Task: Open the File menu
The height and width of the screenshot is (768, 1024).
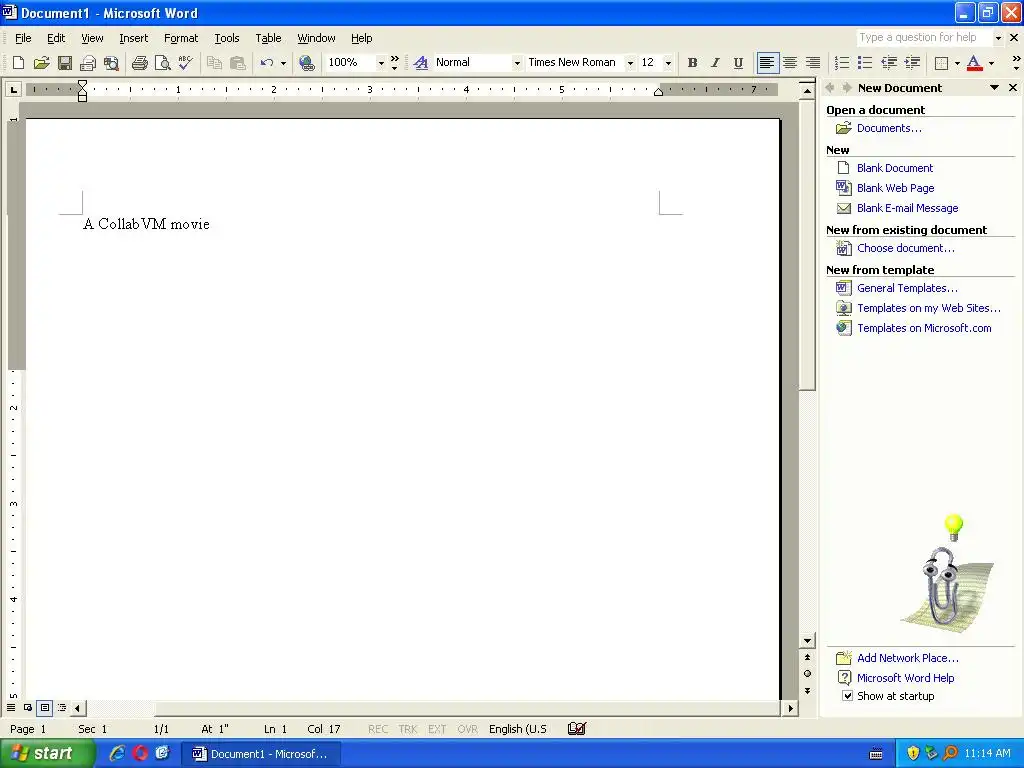Action: point(23,38)
